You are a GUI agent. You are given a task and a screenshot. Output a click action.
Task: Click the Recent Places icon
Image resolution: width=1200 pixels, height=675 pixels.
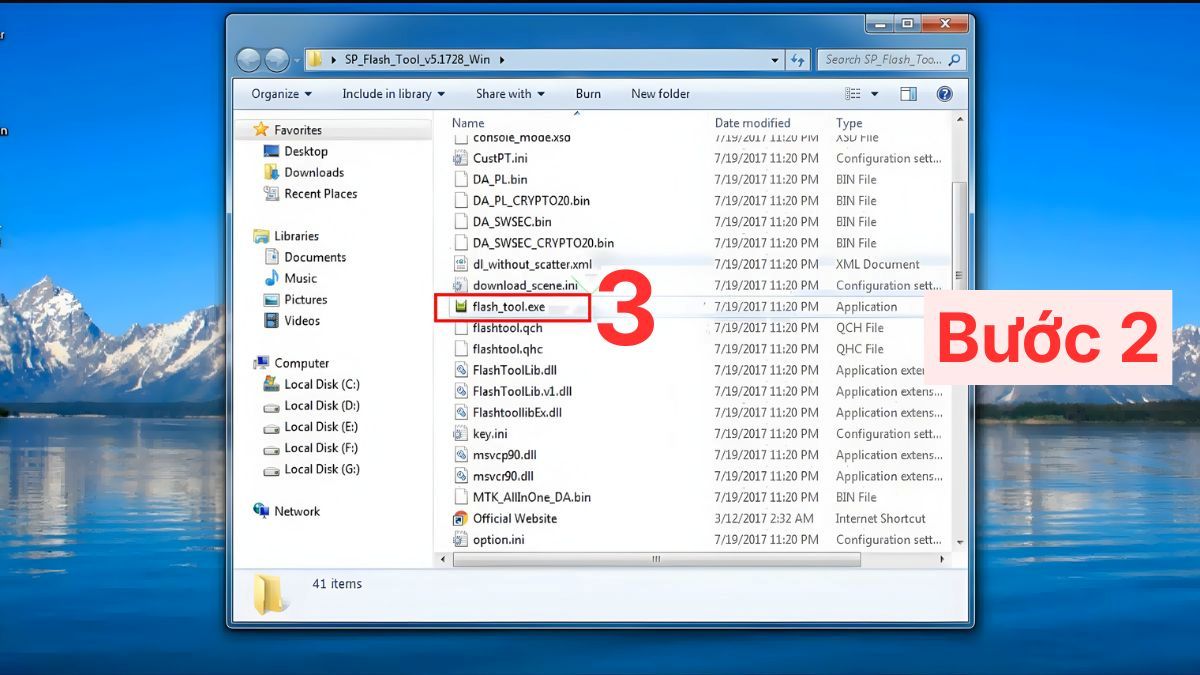[271, 194]
